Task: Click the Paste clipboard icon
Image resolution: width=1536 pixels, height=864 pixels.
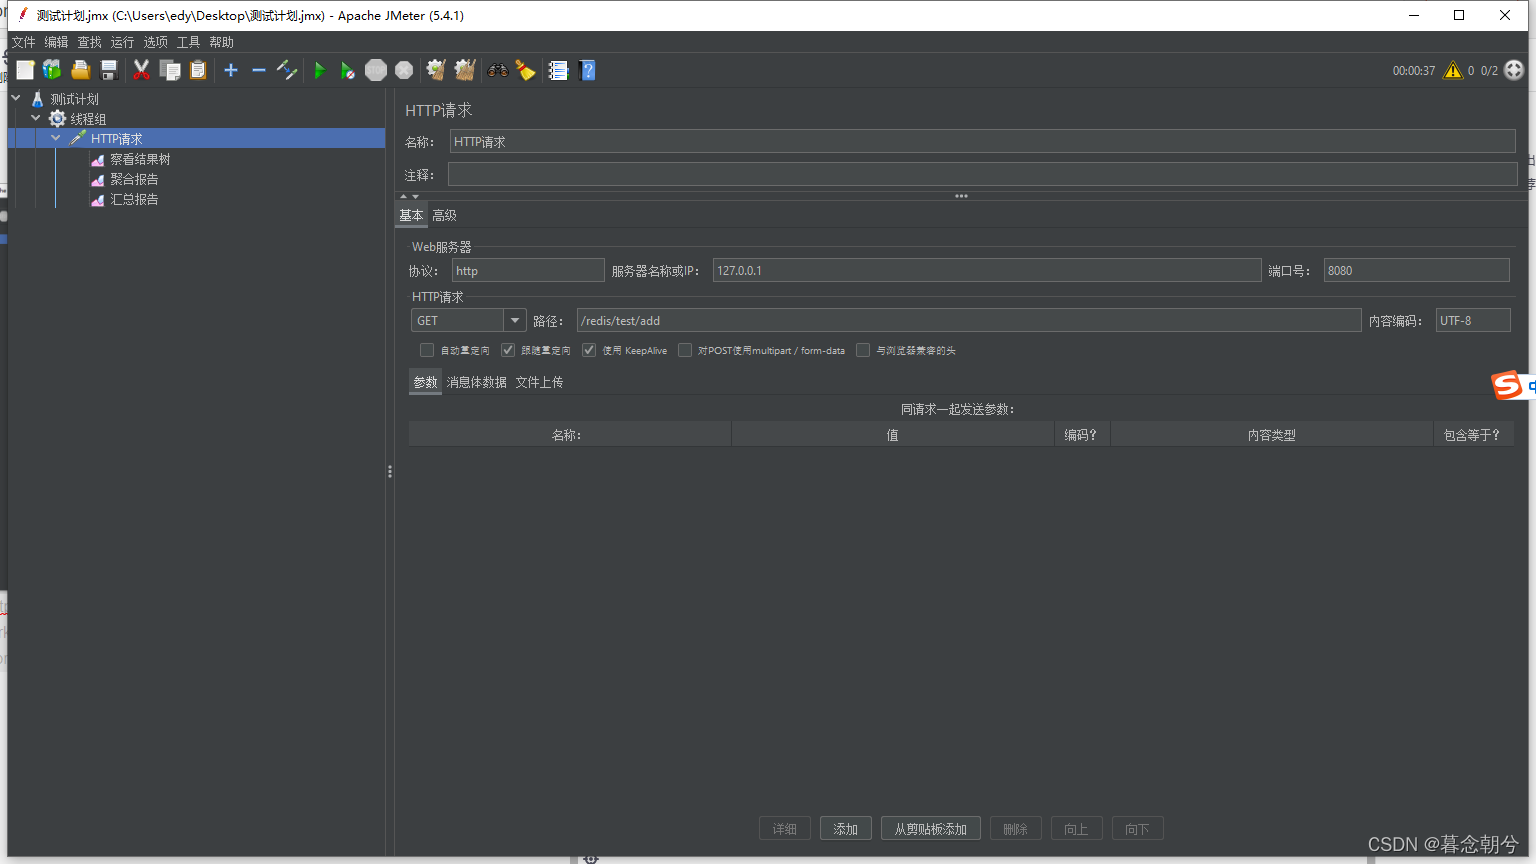Action: point(198,70)
